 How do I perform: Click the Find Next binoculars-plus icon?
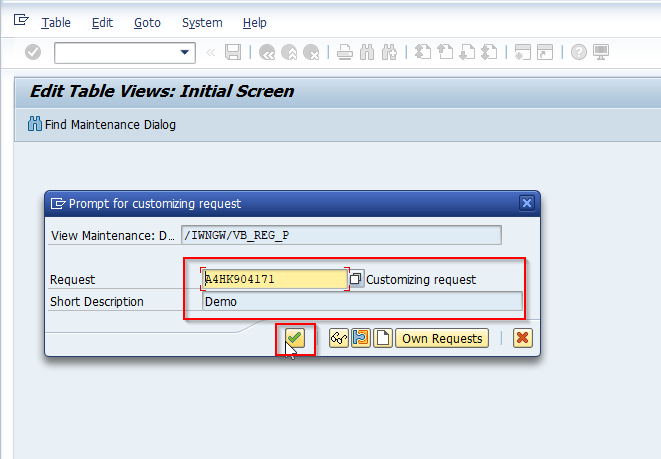click(389, 52)
